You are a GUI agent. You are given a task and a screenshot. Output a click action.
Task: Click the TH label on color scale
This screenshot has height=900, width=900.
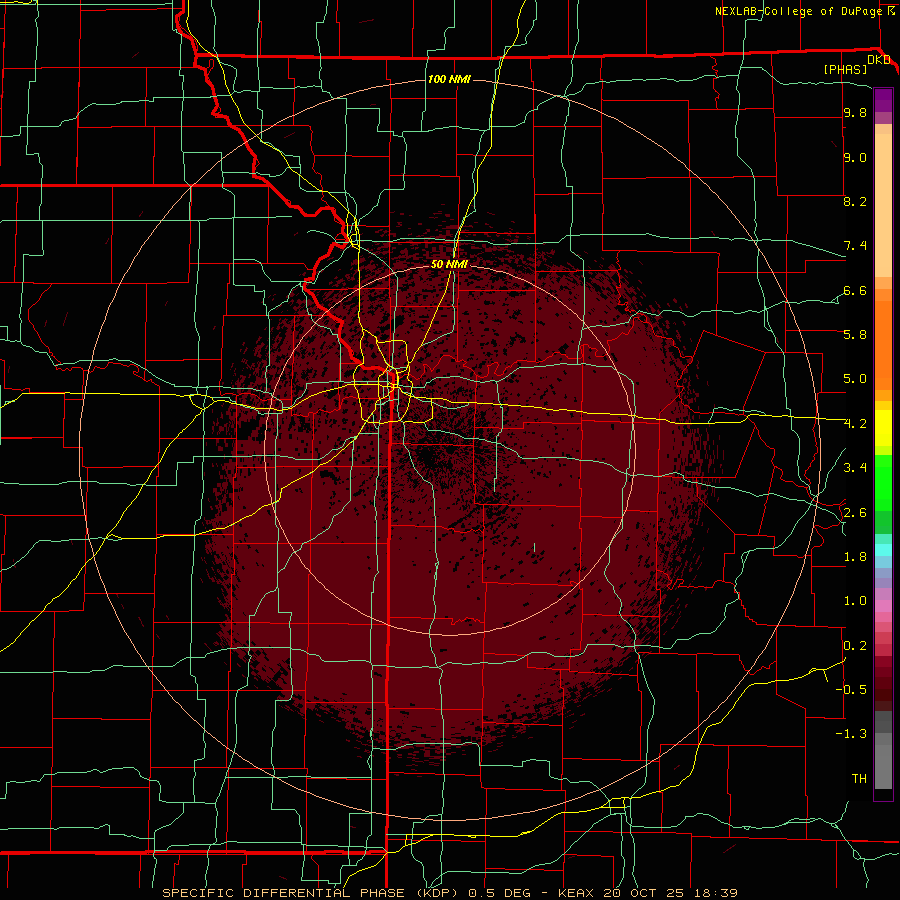tap(859, 779)
